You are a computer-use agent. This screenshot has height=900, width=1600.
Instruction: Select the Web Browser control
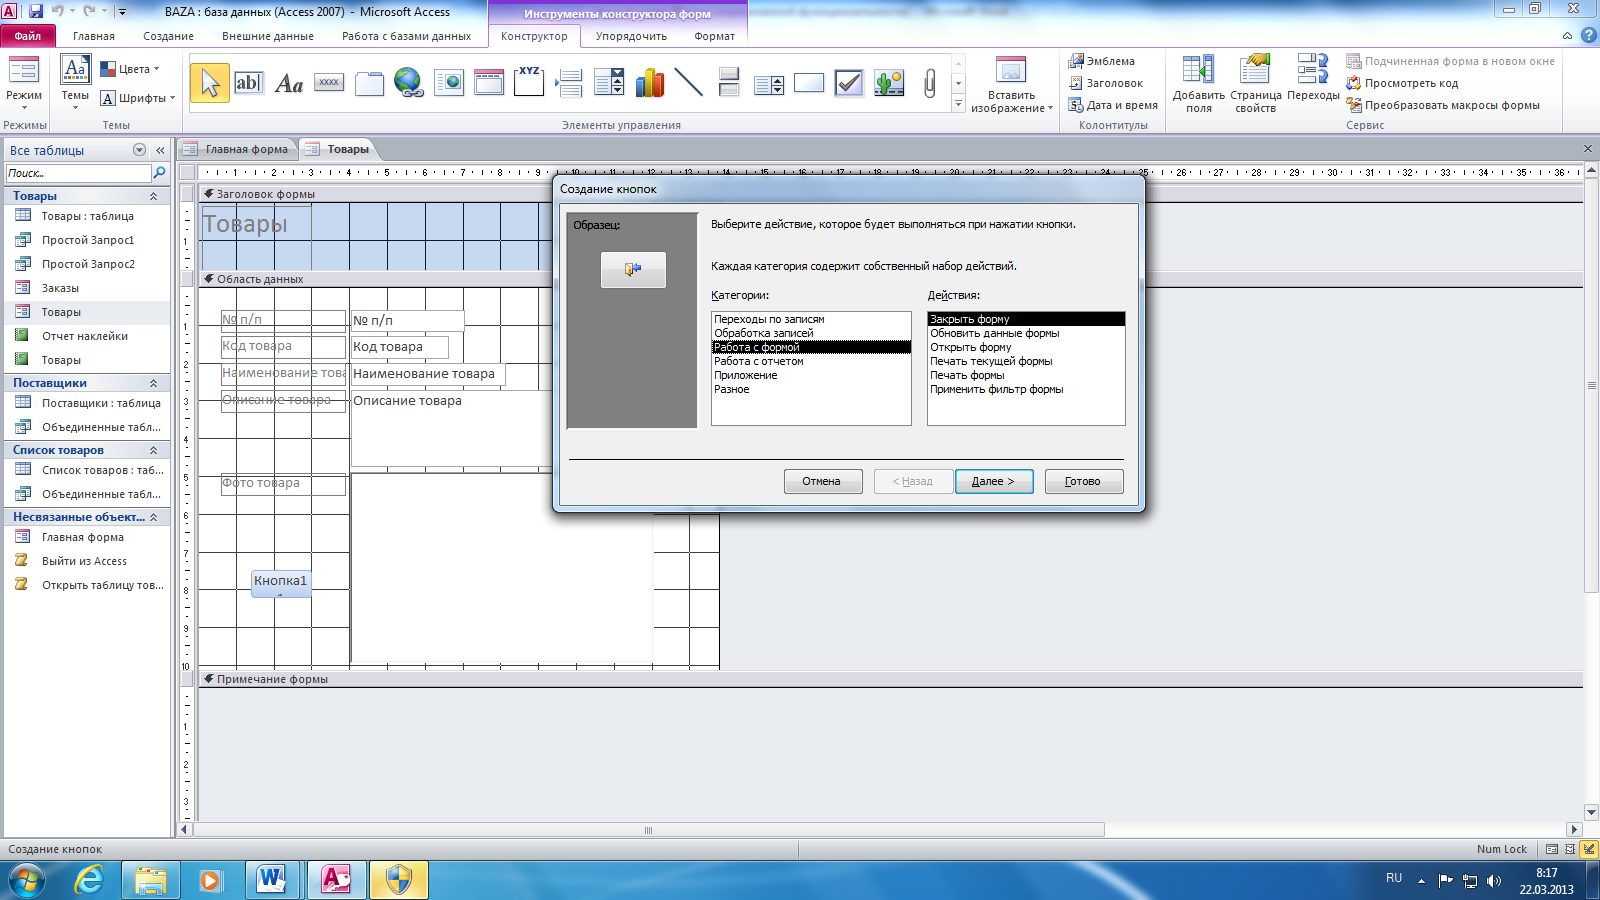449,83
